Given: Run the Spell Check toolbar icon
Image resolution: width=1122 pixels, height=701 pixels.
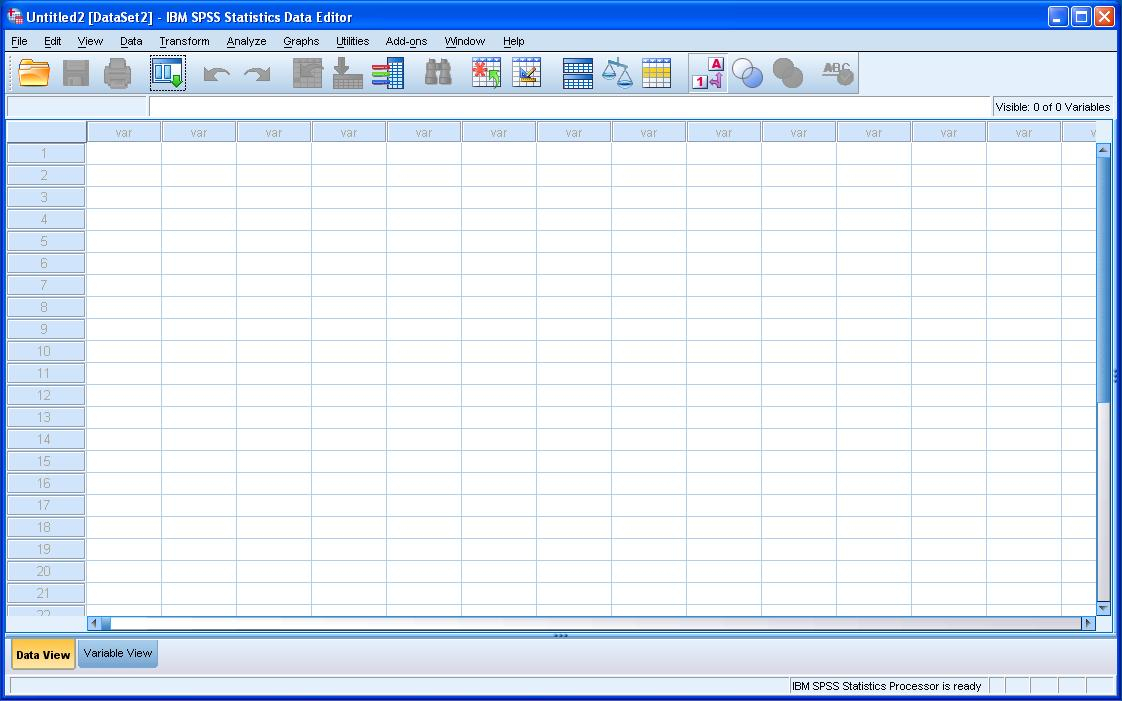Looking at the screenshot, I should (835, 72).
